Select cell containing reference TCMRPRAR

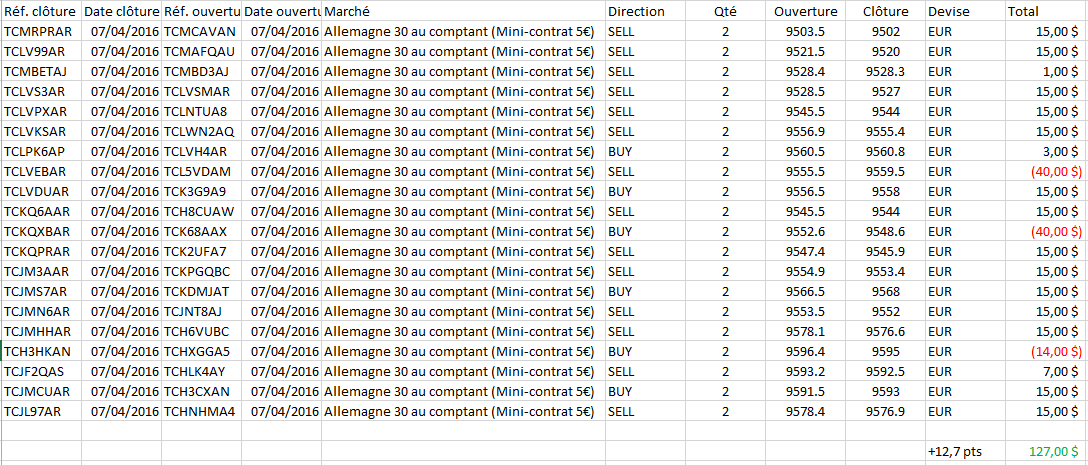40,31
